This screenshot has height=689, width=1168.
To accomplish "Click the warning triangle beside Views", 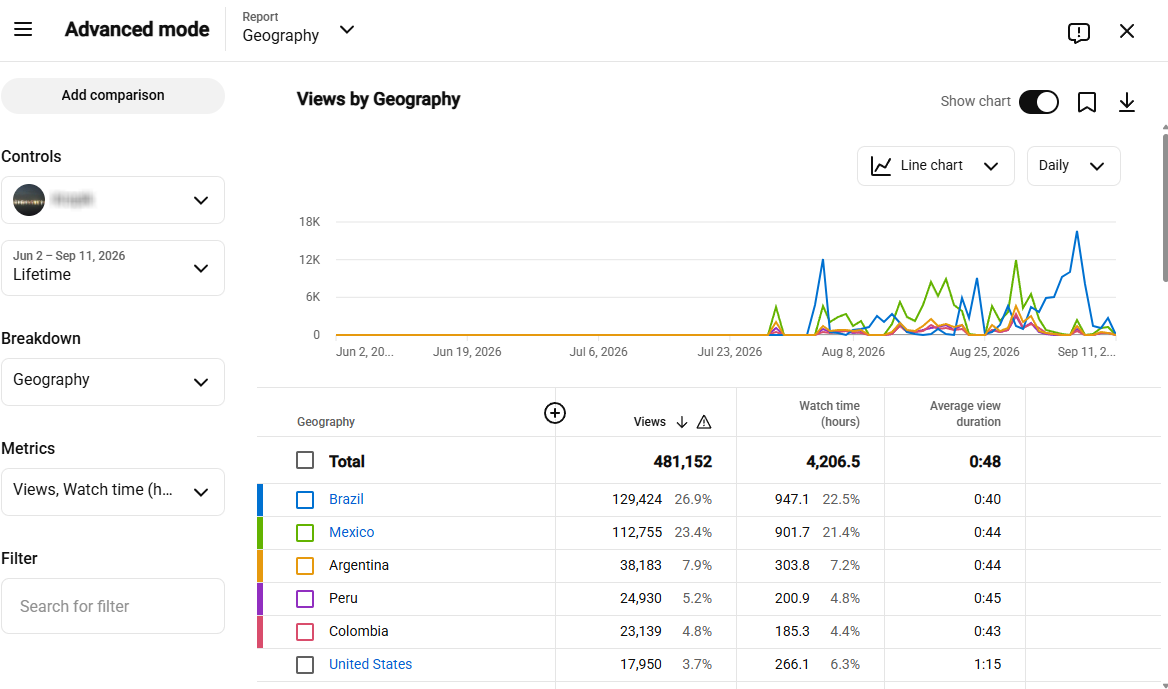I will tap(704, 422).
